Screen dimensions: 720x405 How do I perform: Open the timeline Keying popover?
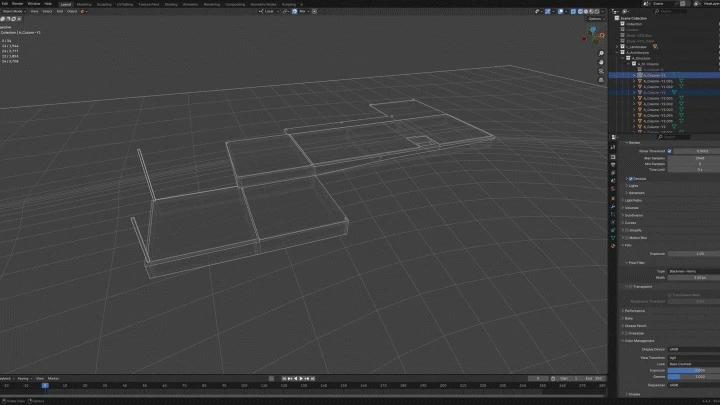pyautogui.click(x=23, y=379)
